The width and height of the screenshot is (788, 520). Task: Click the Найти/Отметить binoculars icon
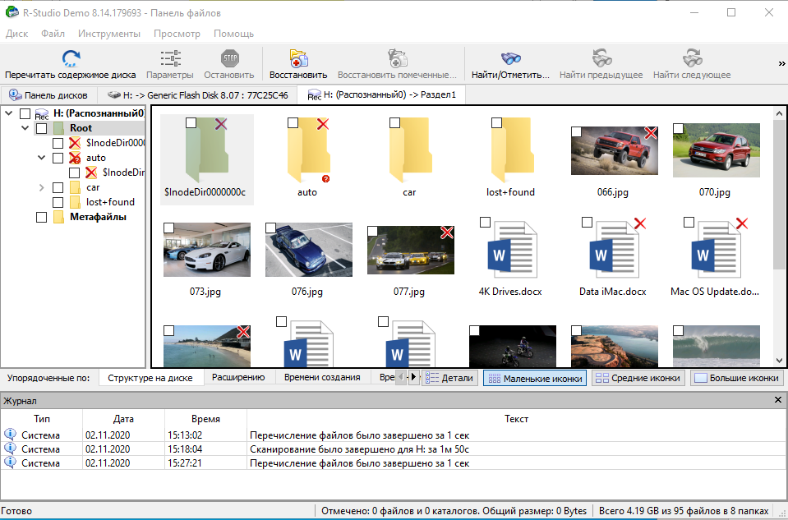point(510,58)
